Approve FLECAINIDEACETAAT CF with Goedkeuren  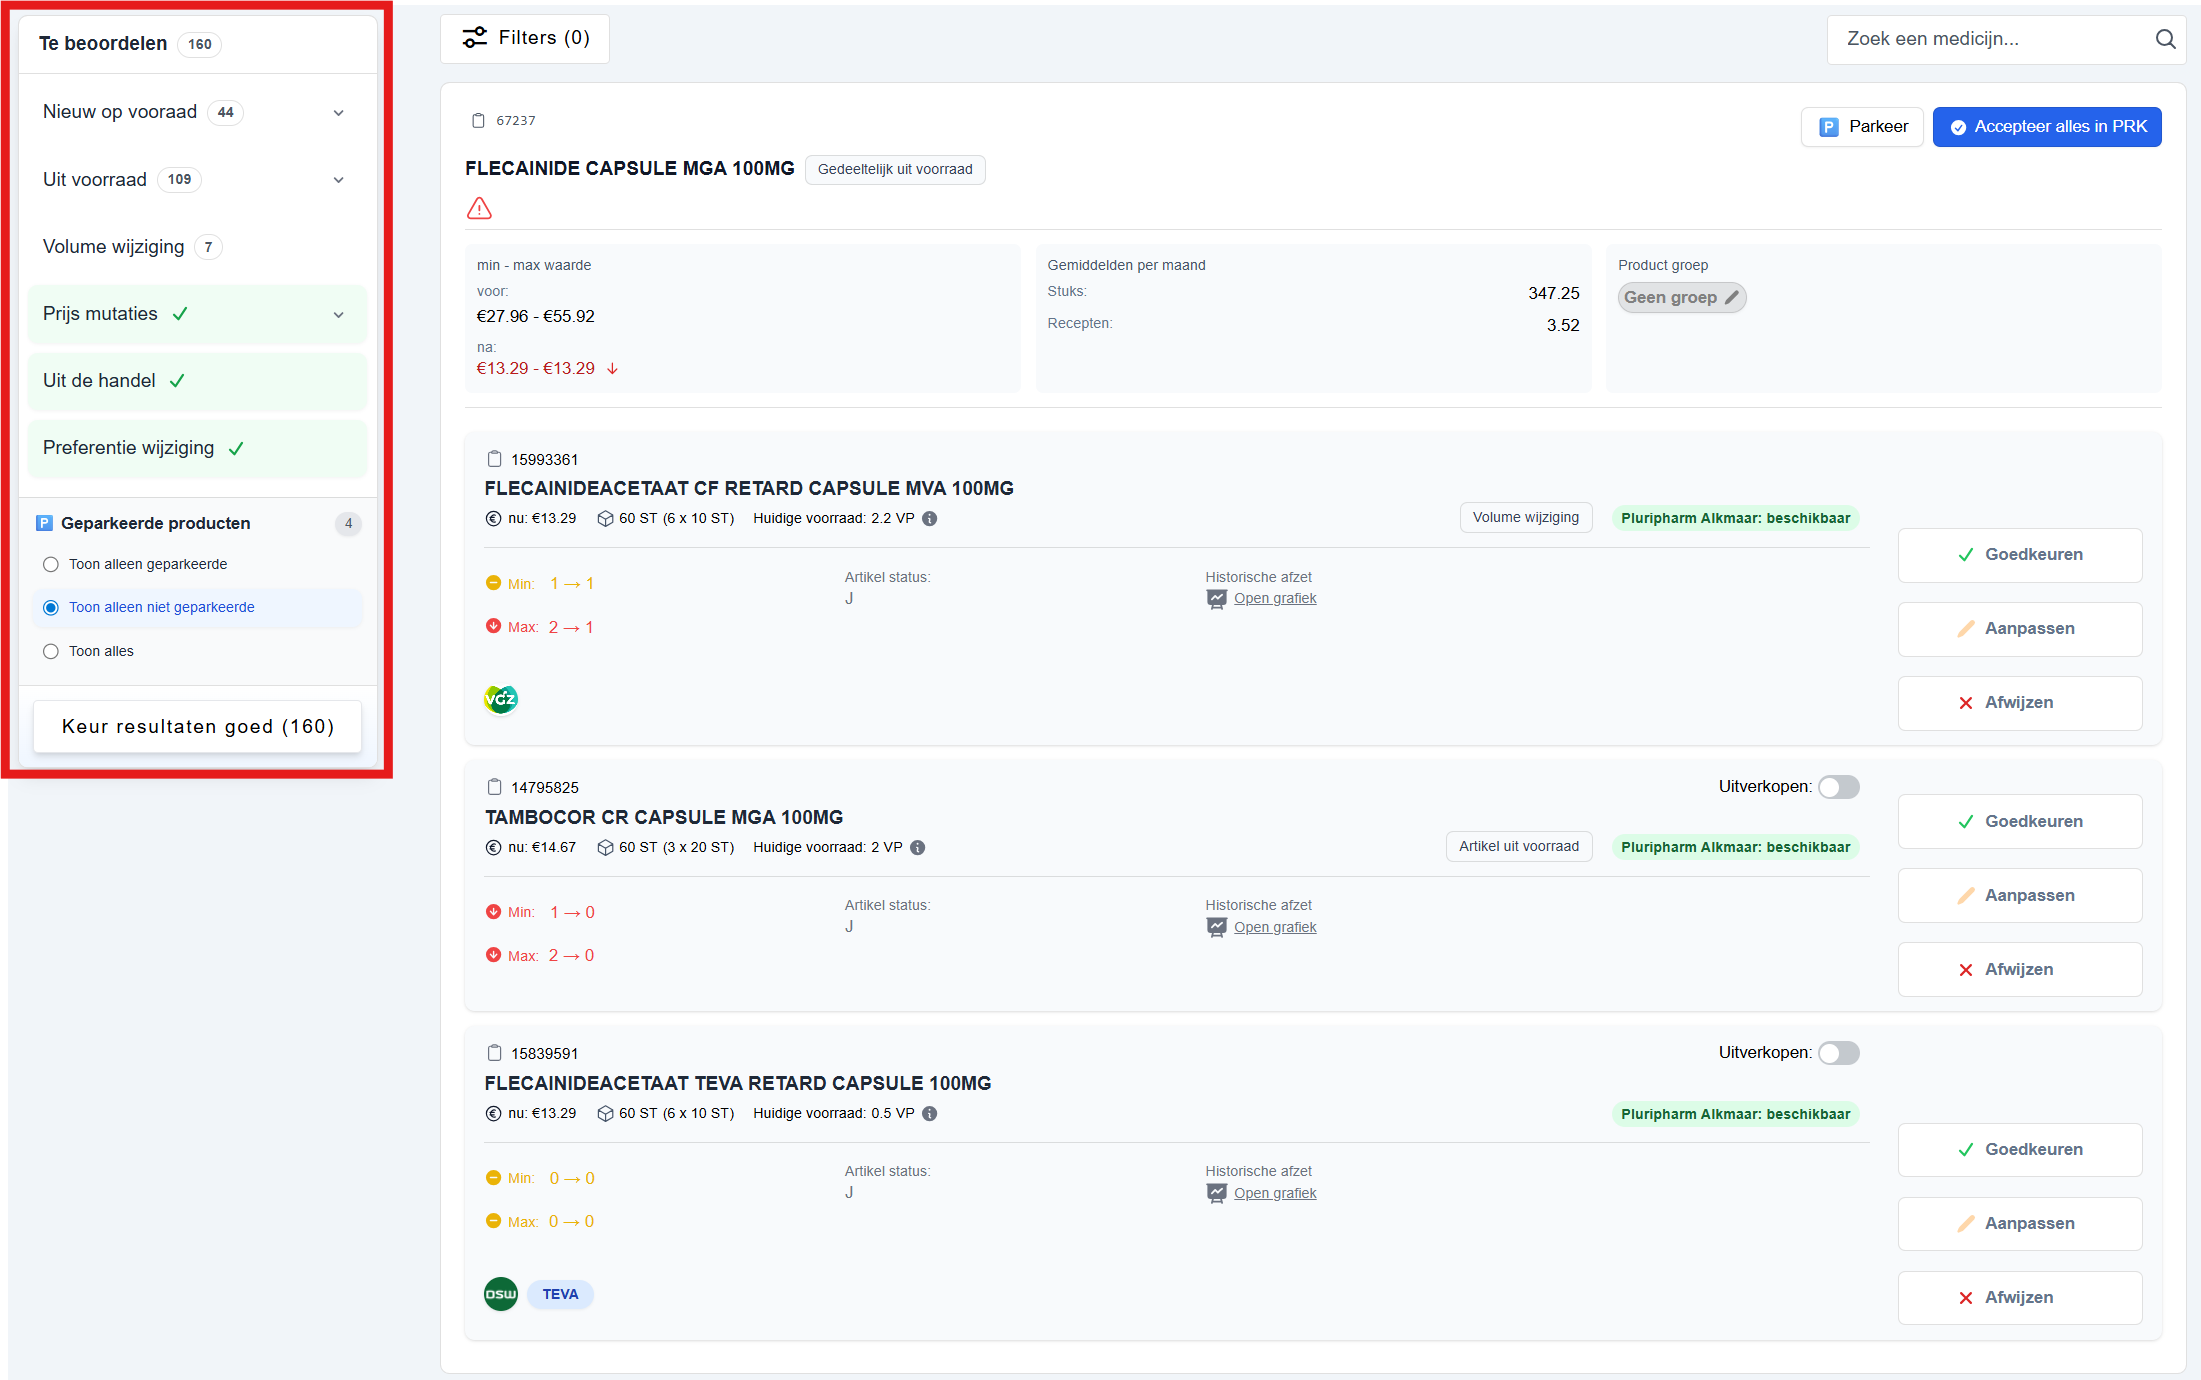click(x=2020, y=555)
